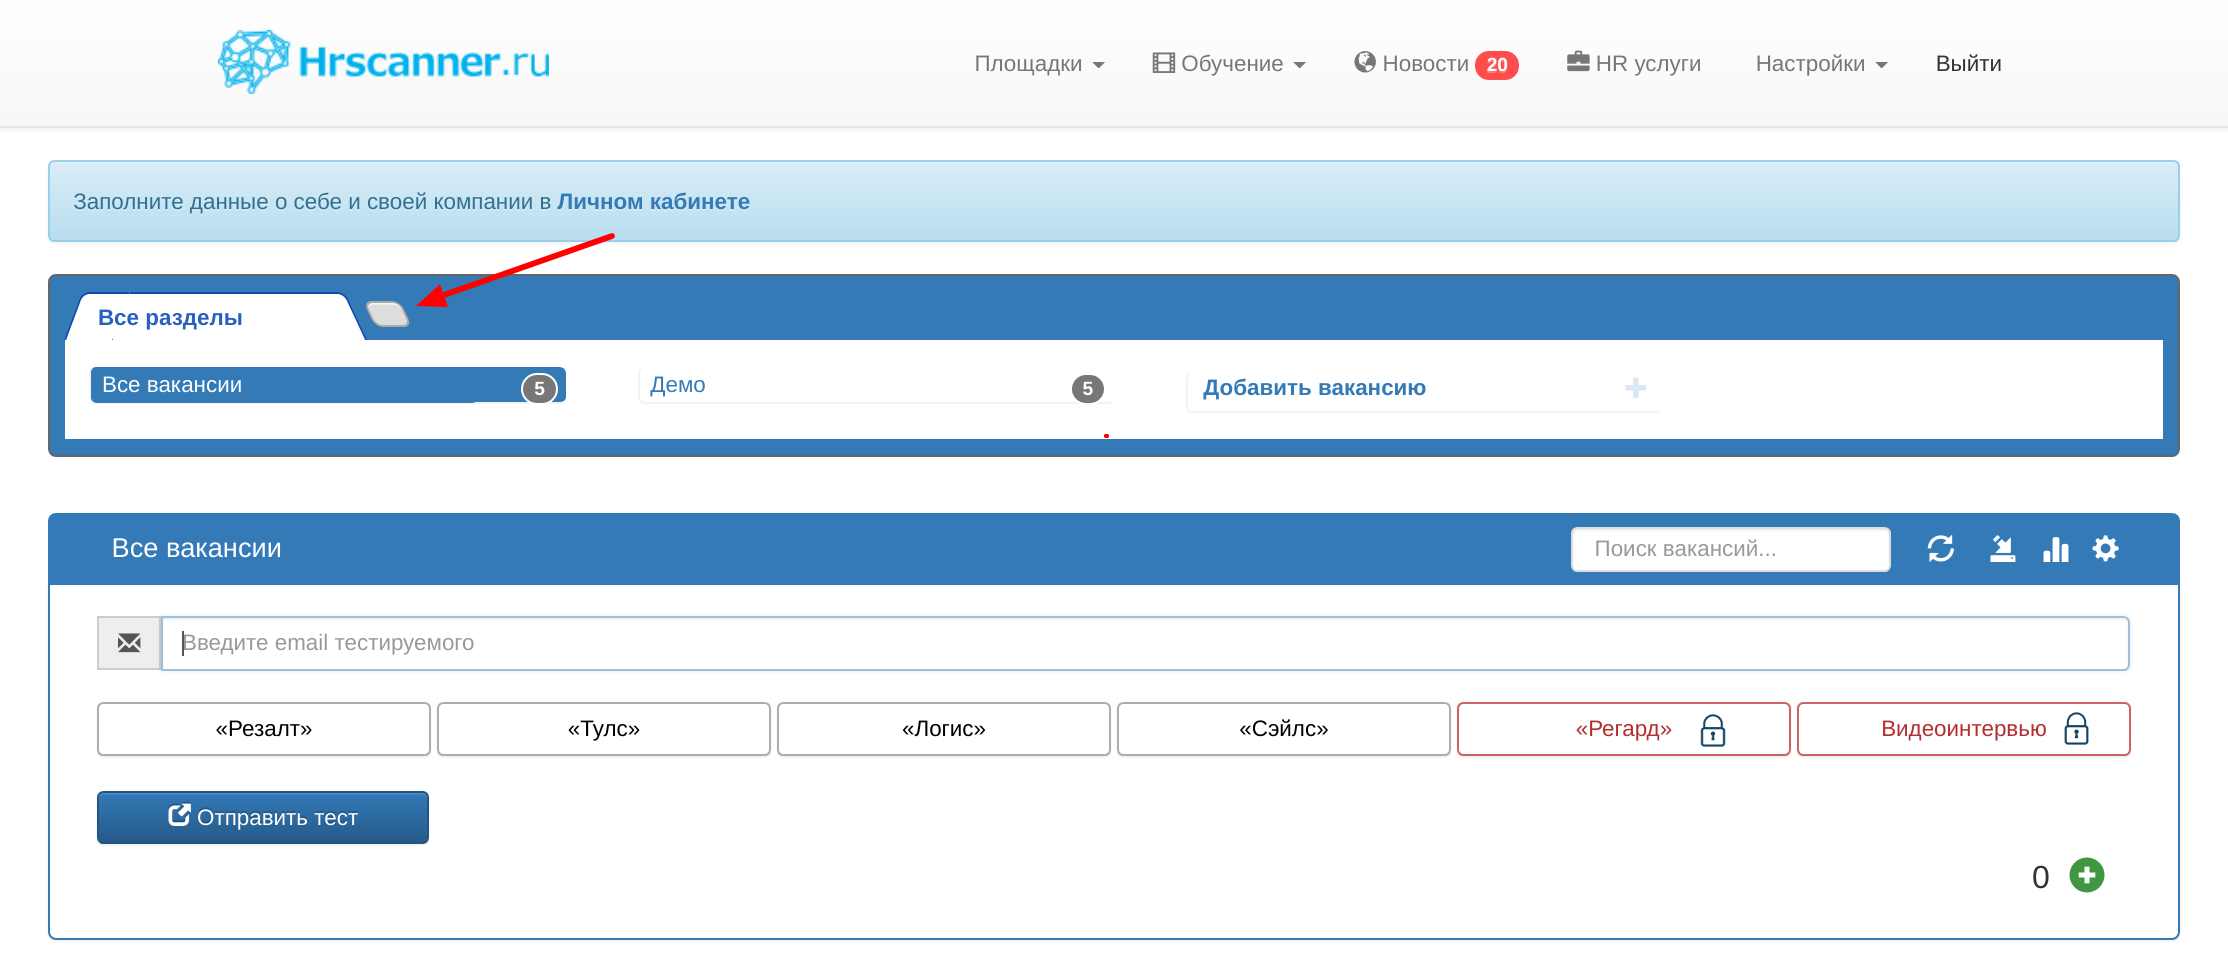2228x968 pixels.
Task: Click the count badge on Демо
Action: [1088, 389]
